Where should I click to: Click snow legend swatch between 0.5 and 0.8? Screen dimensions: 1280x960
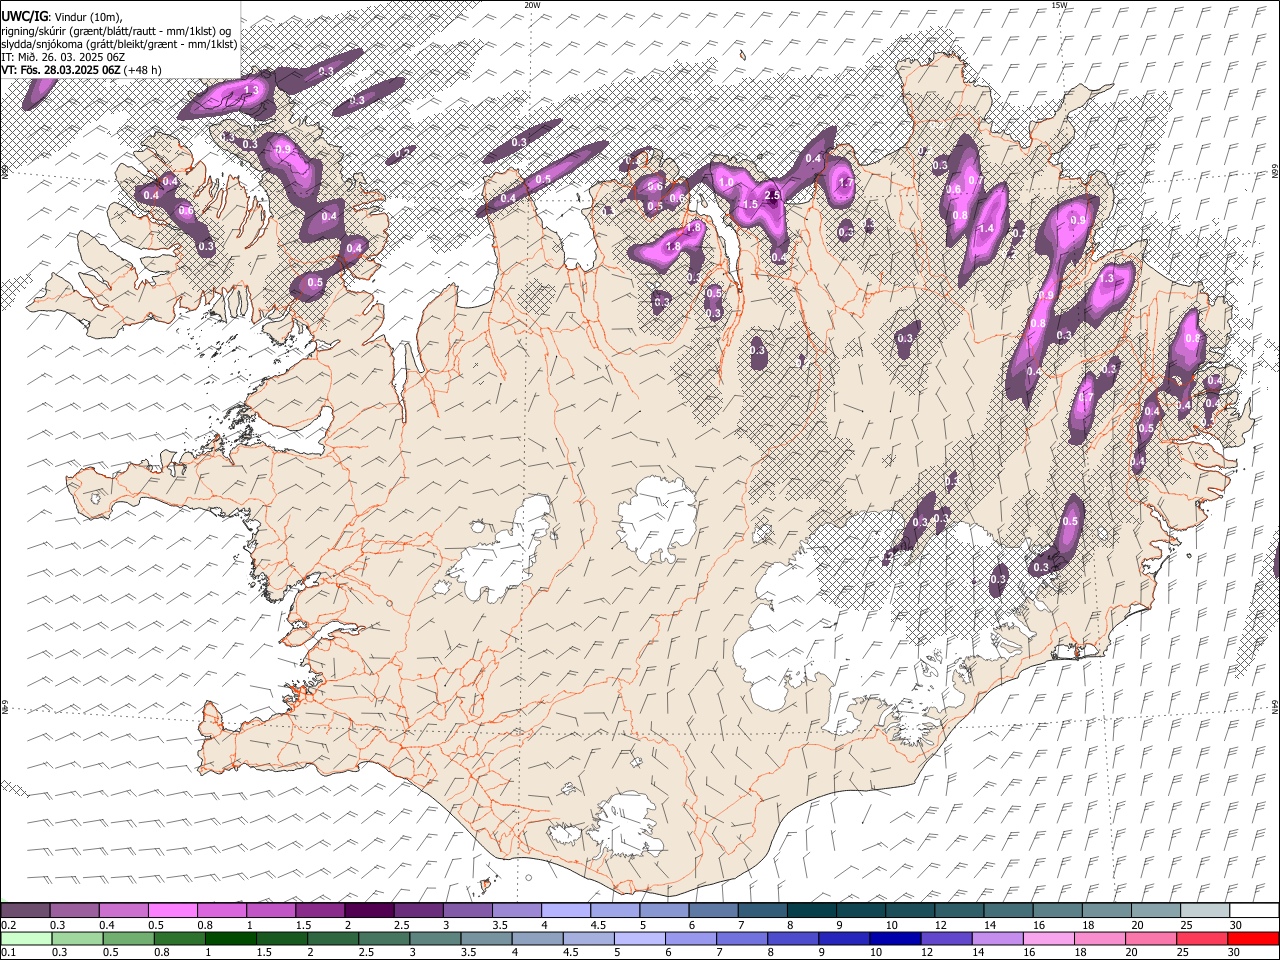(172, 910)
